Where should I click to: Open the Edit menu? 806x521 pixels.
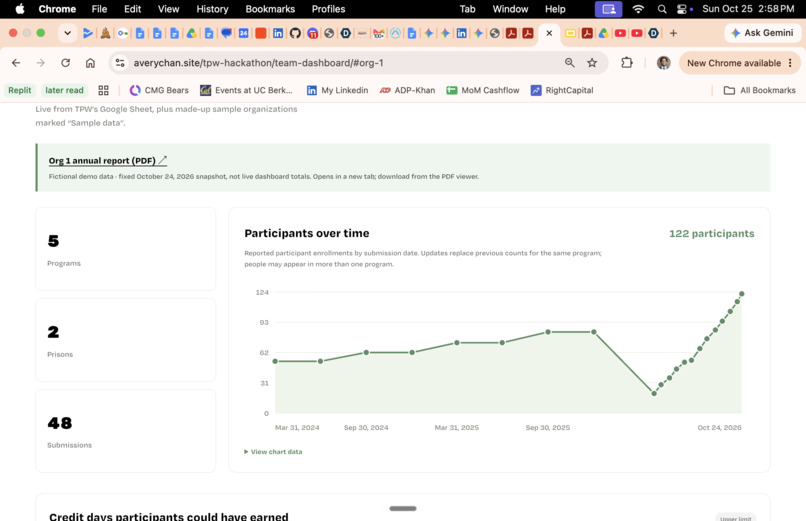(132, 9)
